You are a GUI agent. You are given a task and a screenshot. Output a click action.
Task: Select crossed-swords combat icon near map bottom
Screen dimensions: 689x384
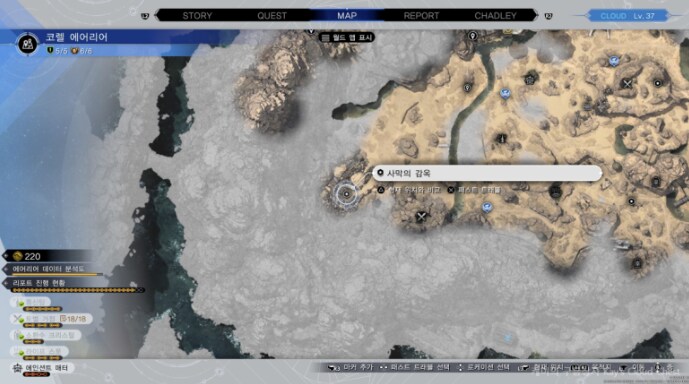point(421,216)
